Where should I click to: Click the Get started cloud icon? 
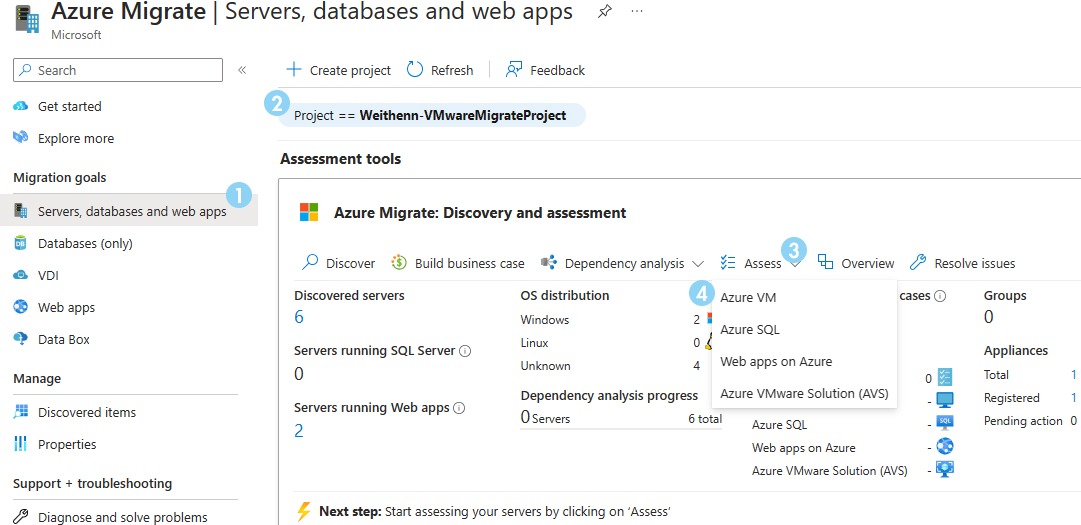pyautogui.click(x=21, y=107)
